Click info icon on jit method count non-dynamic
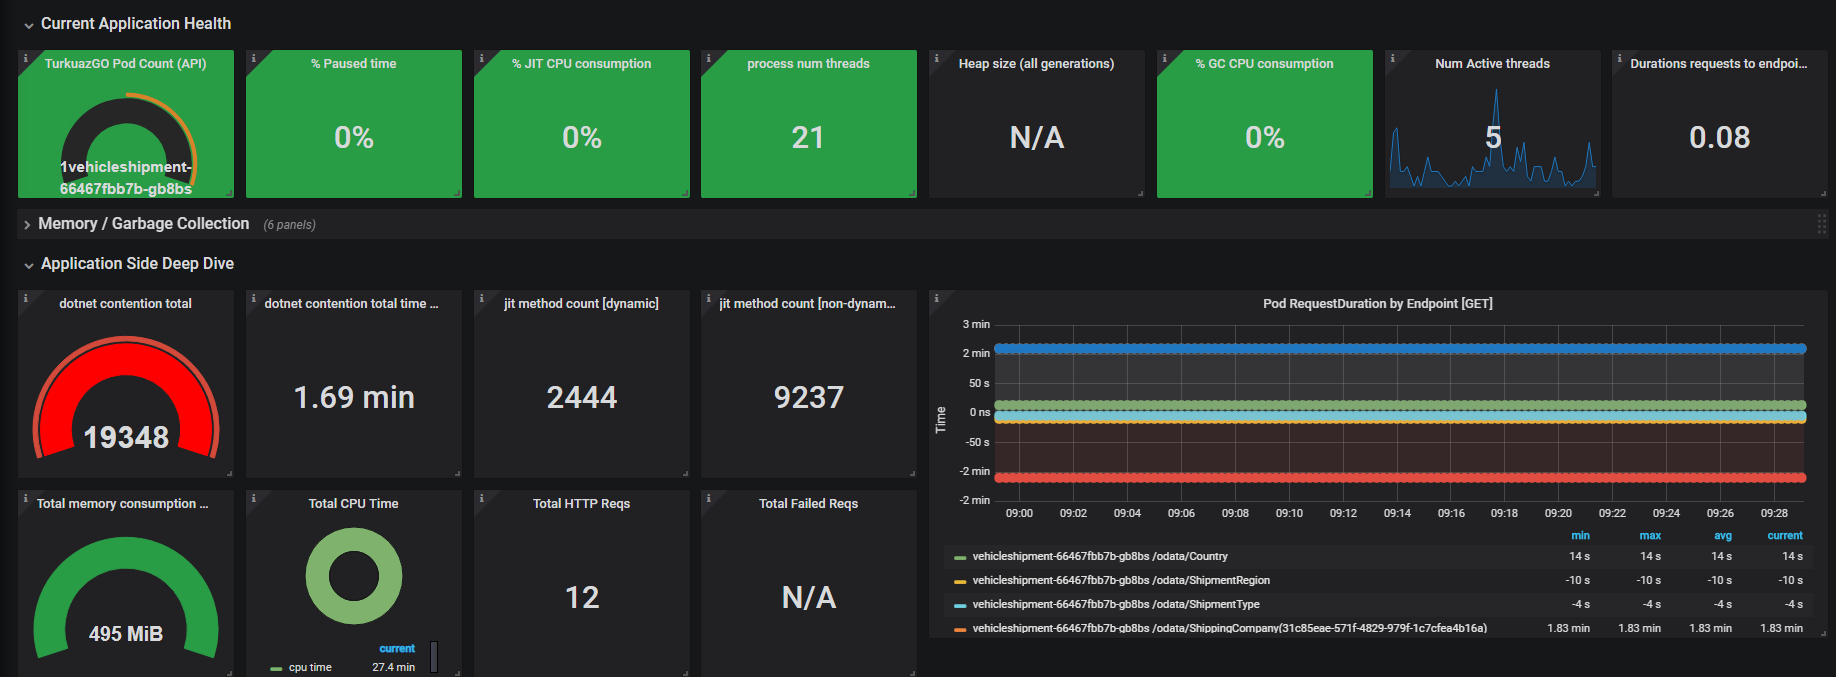Viewport: 1836px width, 677px height. (709, 299)
